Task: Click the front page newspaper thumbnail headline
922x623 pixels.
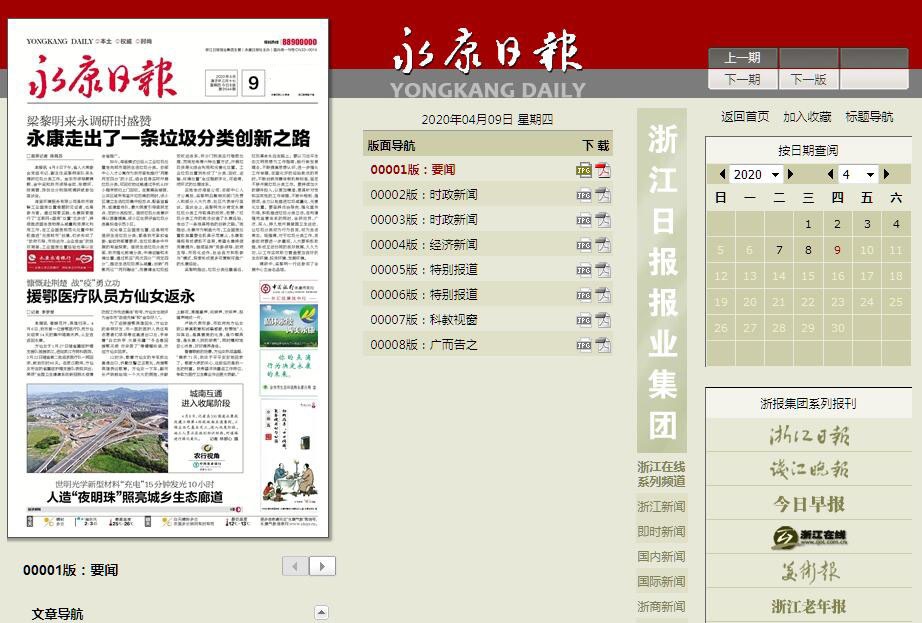Action: coord(168,138)
